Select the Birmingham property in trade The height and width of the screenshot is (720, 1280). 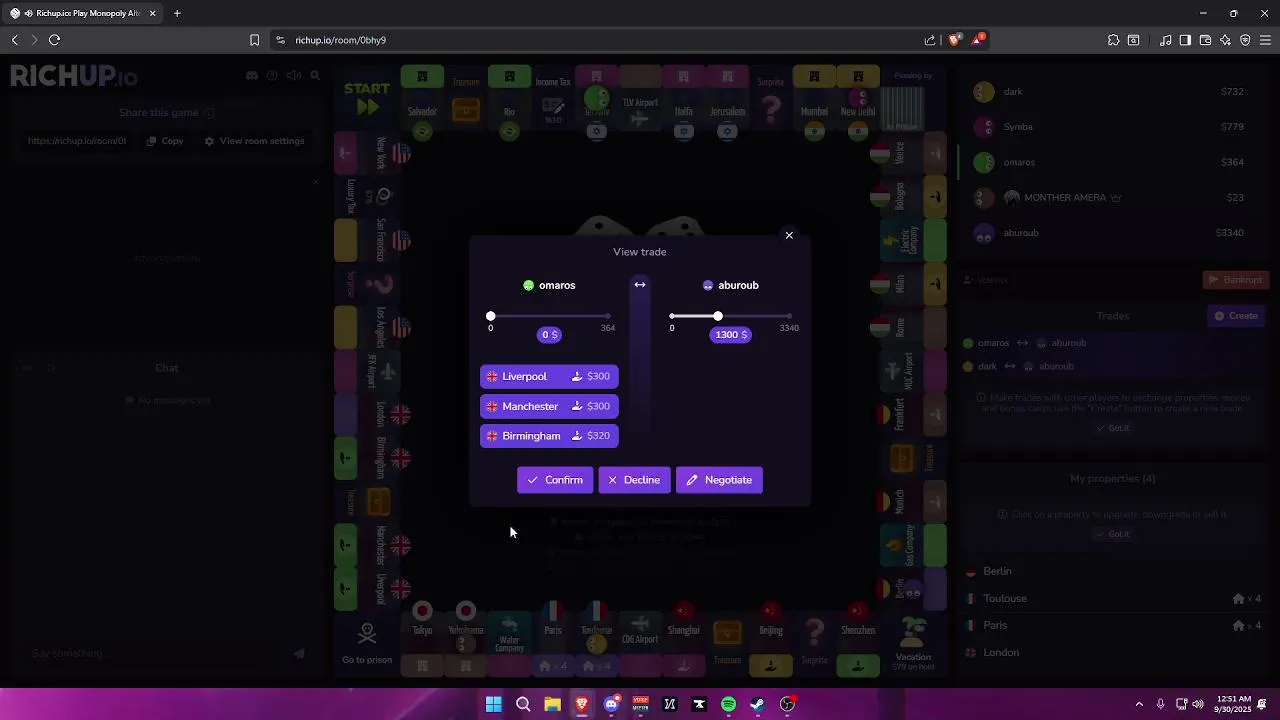click(549, 436)
